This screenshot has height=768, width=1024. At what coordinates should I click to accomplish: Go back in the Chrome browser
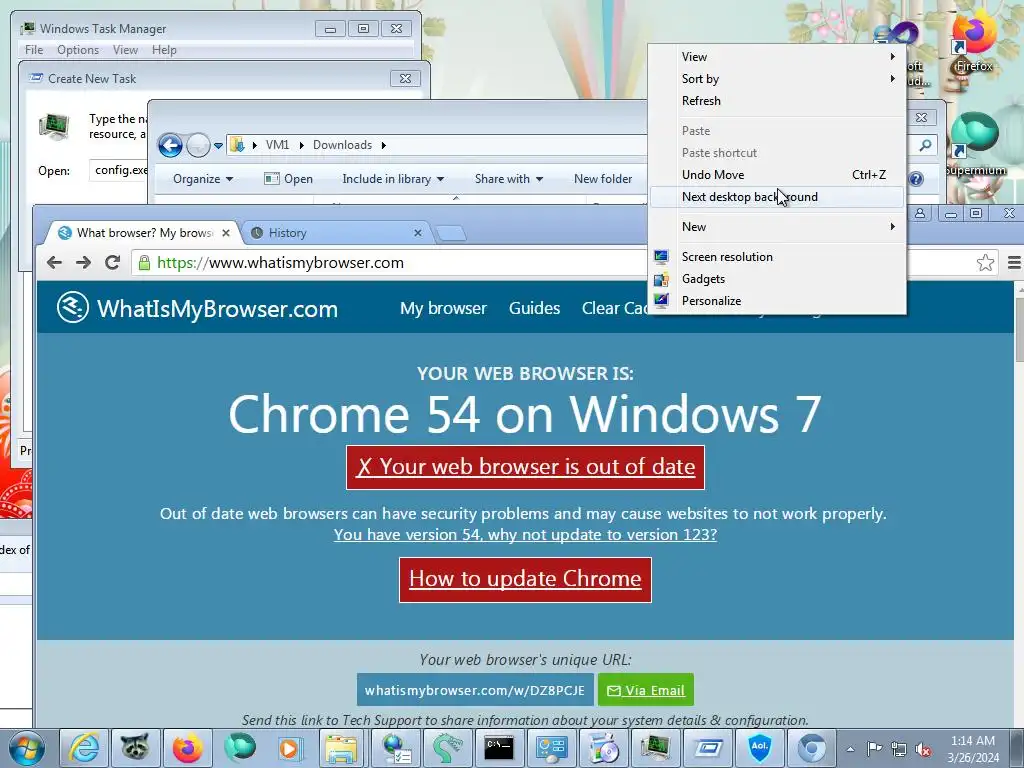tap(54, 263)
